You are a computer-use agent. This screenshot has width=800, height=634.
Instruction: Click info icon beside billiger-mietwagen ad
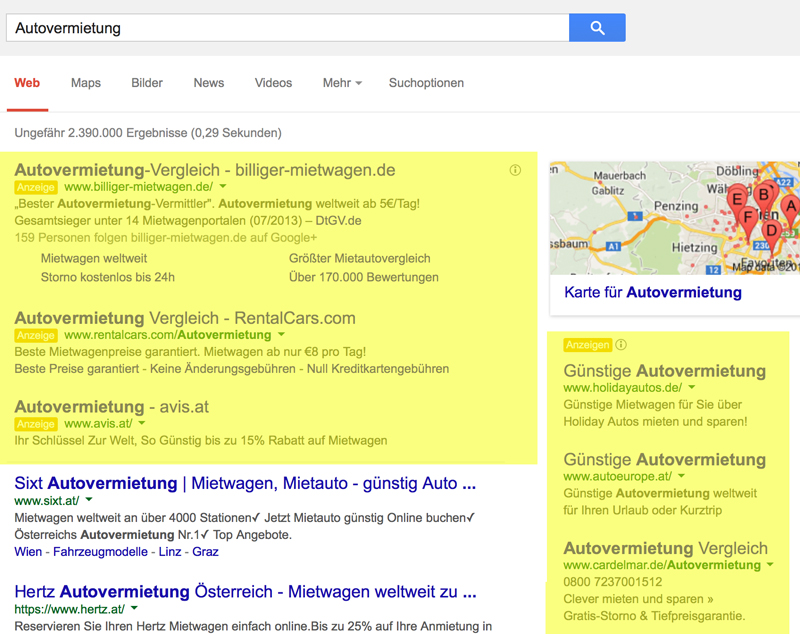click(x=515, y=170)
